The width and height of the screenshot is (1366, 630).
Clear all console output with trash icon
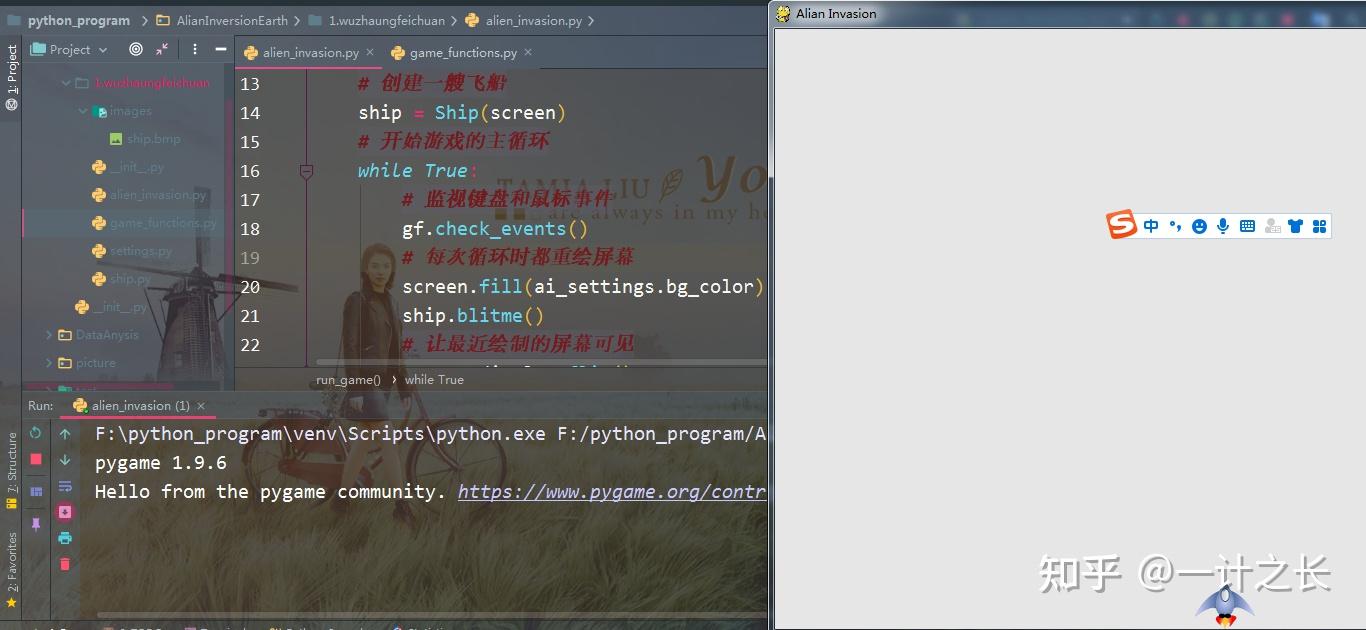point(64,563)
